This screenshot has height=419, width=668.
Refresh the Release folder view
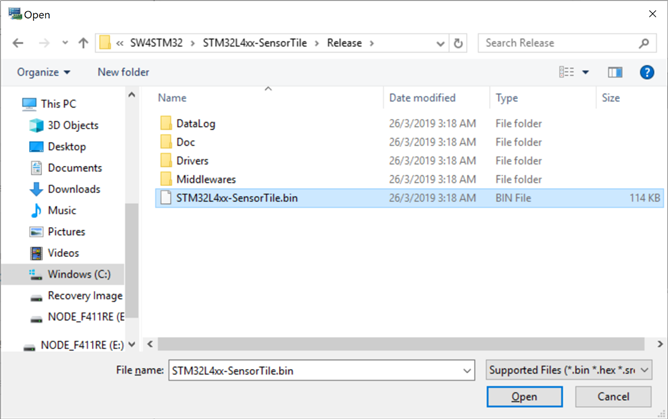tap(458, 43)
